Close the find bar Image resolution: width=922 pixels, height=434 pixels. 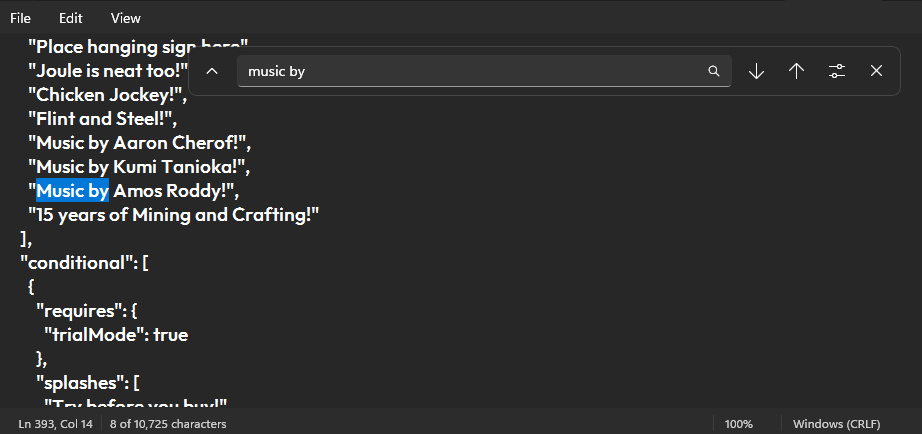point(876,71)
